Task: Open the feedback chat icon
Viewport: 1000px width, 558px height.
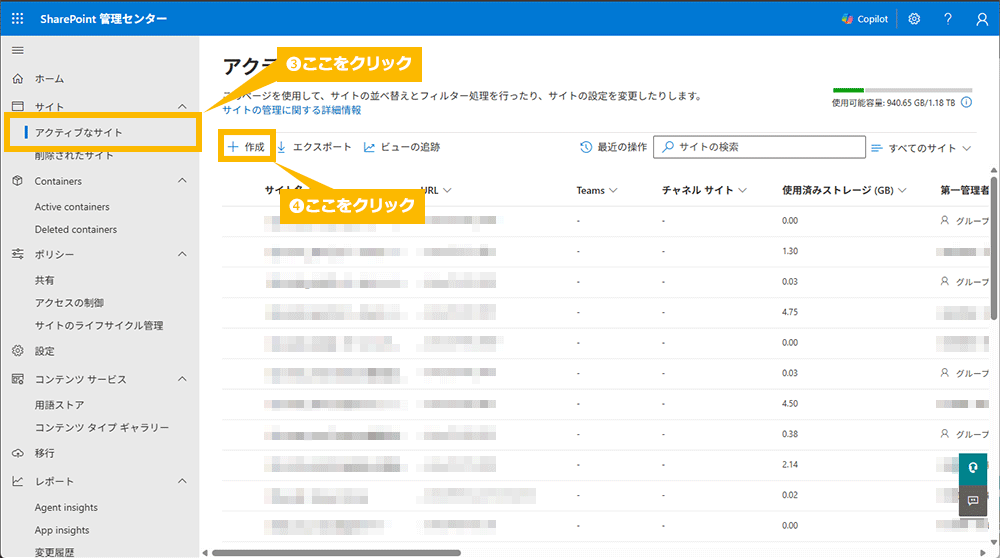Action: coord(973,501)
